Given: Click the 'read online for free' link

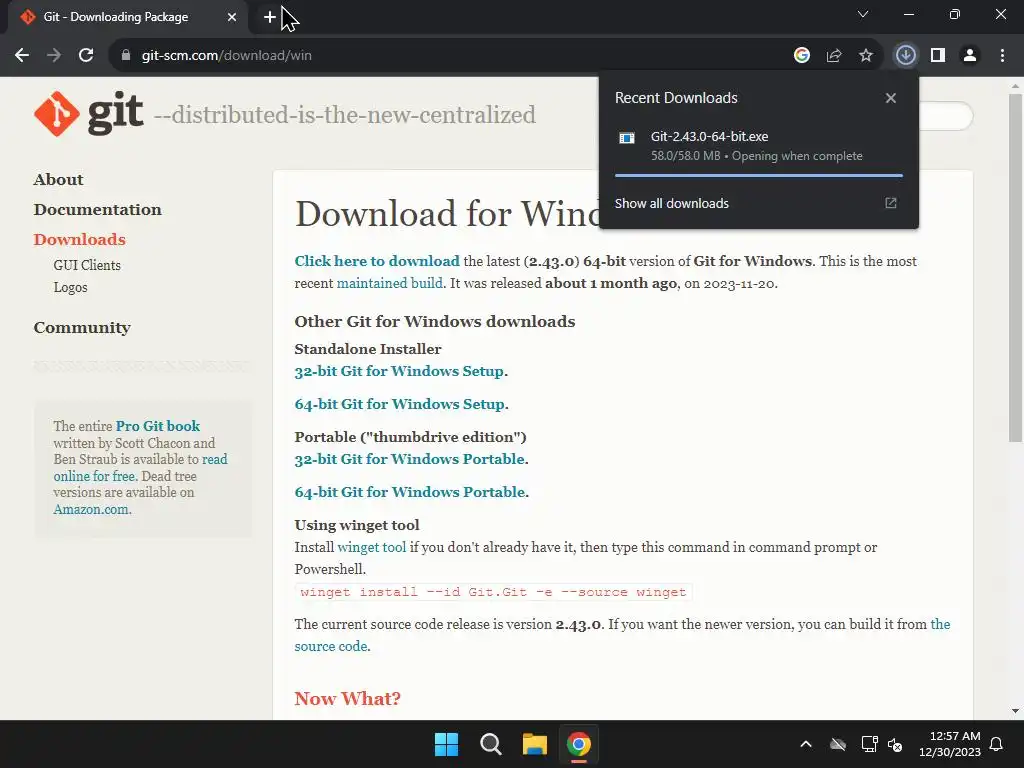Looking at the screenshot, I should pyautogui.click(x=140, y=468).
